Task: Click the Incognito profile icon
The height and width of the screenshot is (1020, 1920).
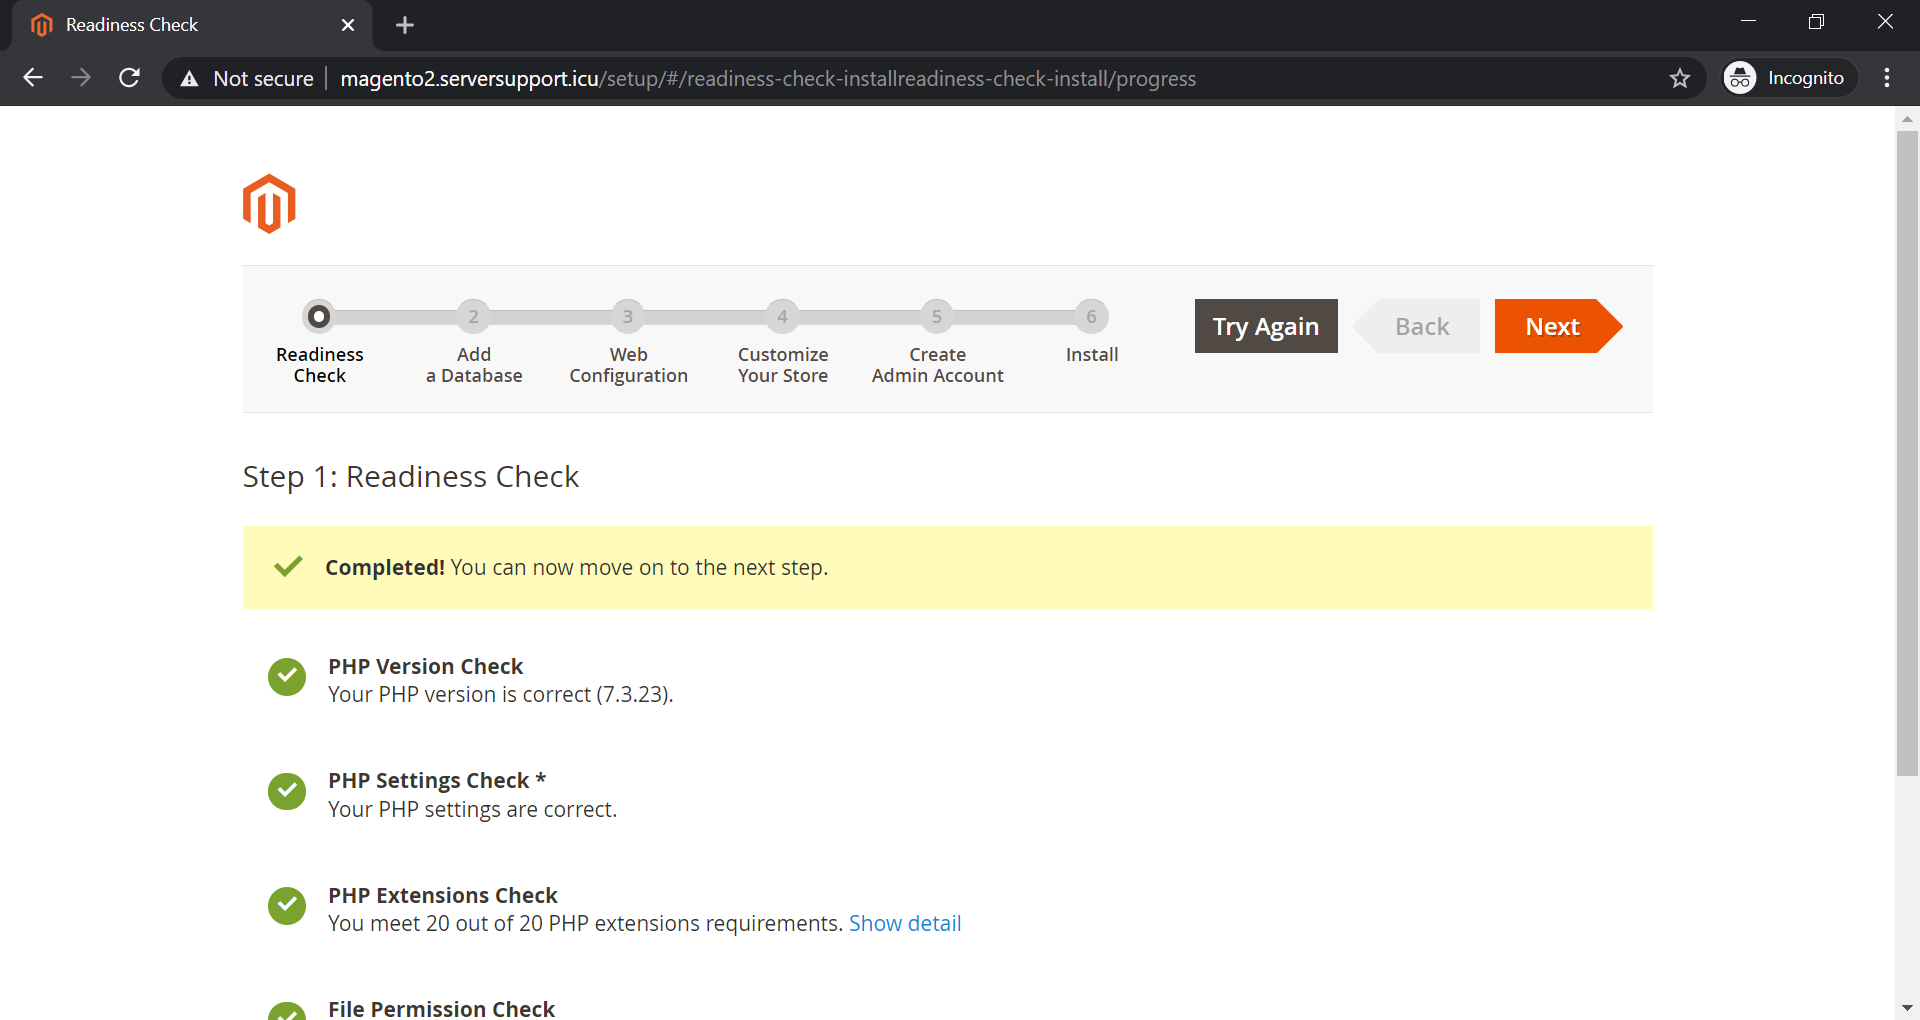Action: [x=1740, y=78]
